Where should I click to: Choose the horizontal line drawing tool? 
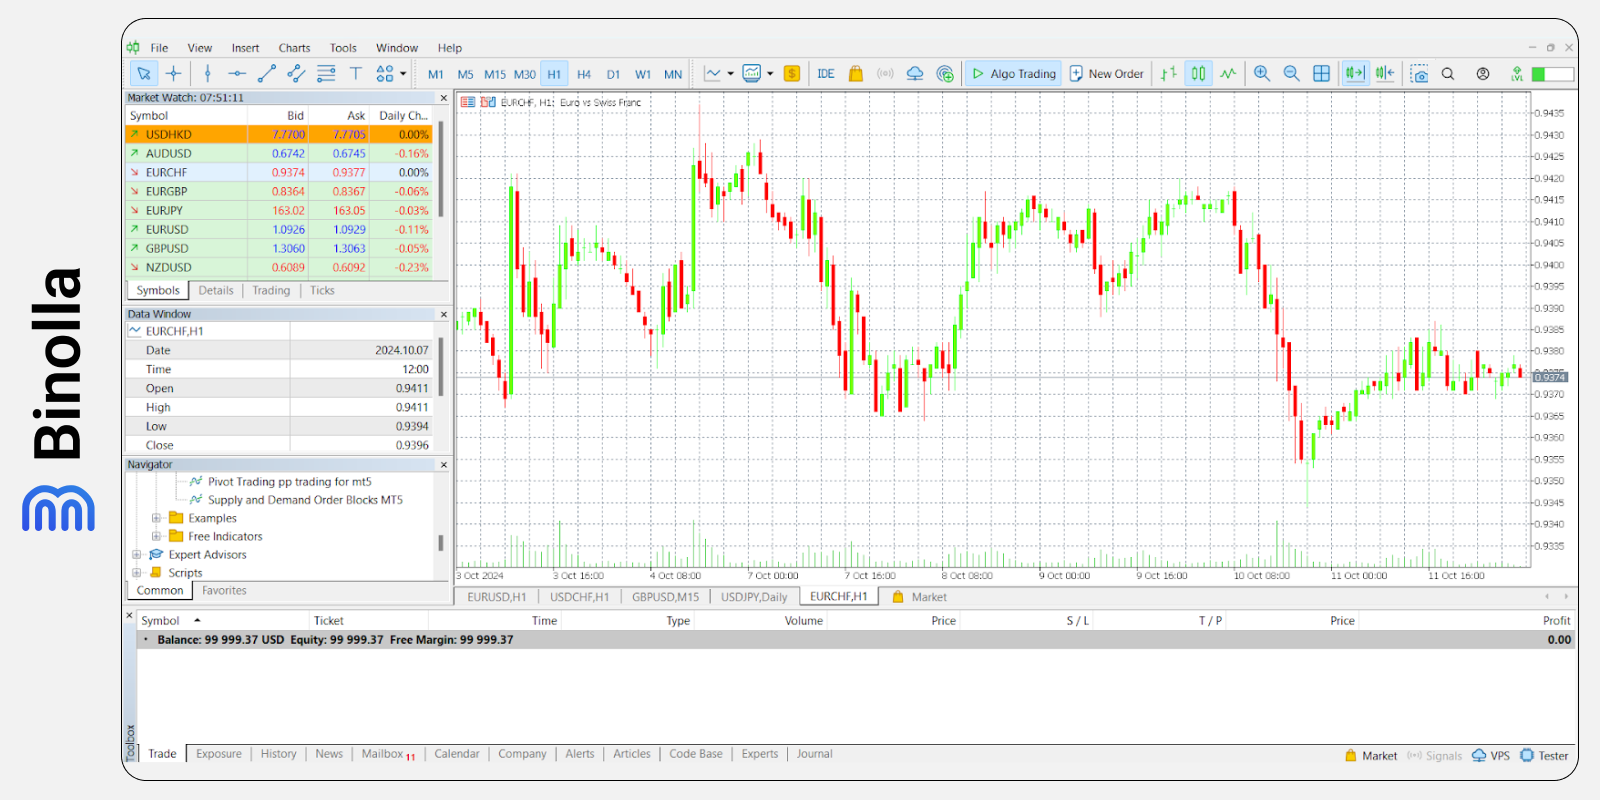[237, 73]
